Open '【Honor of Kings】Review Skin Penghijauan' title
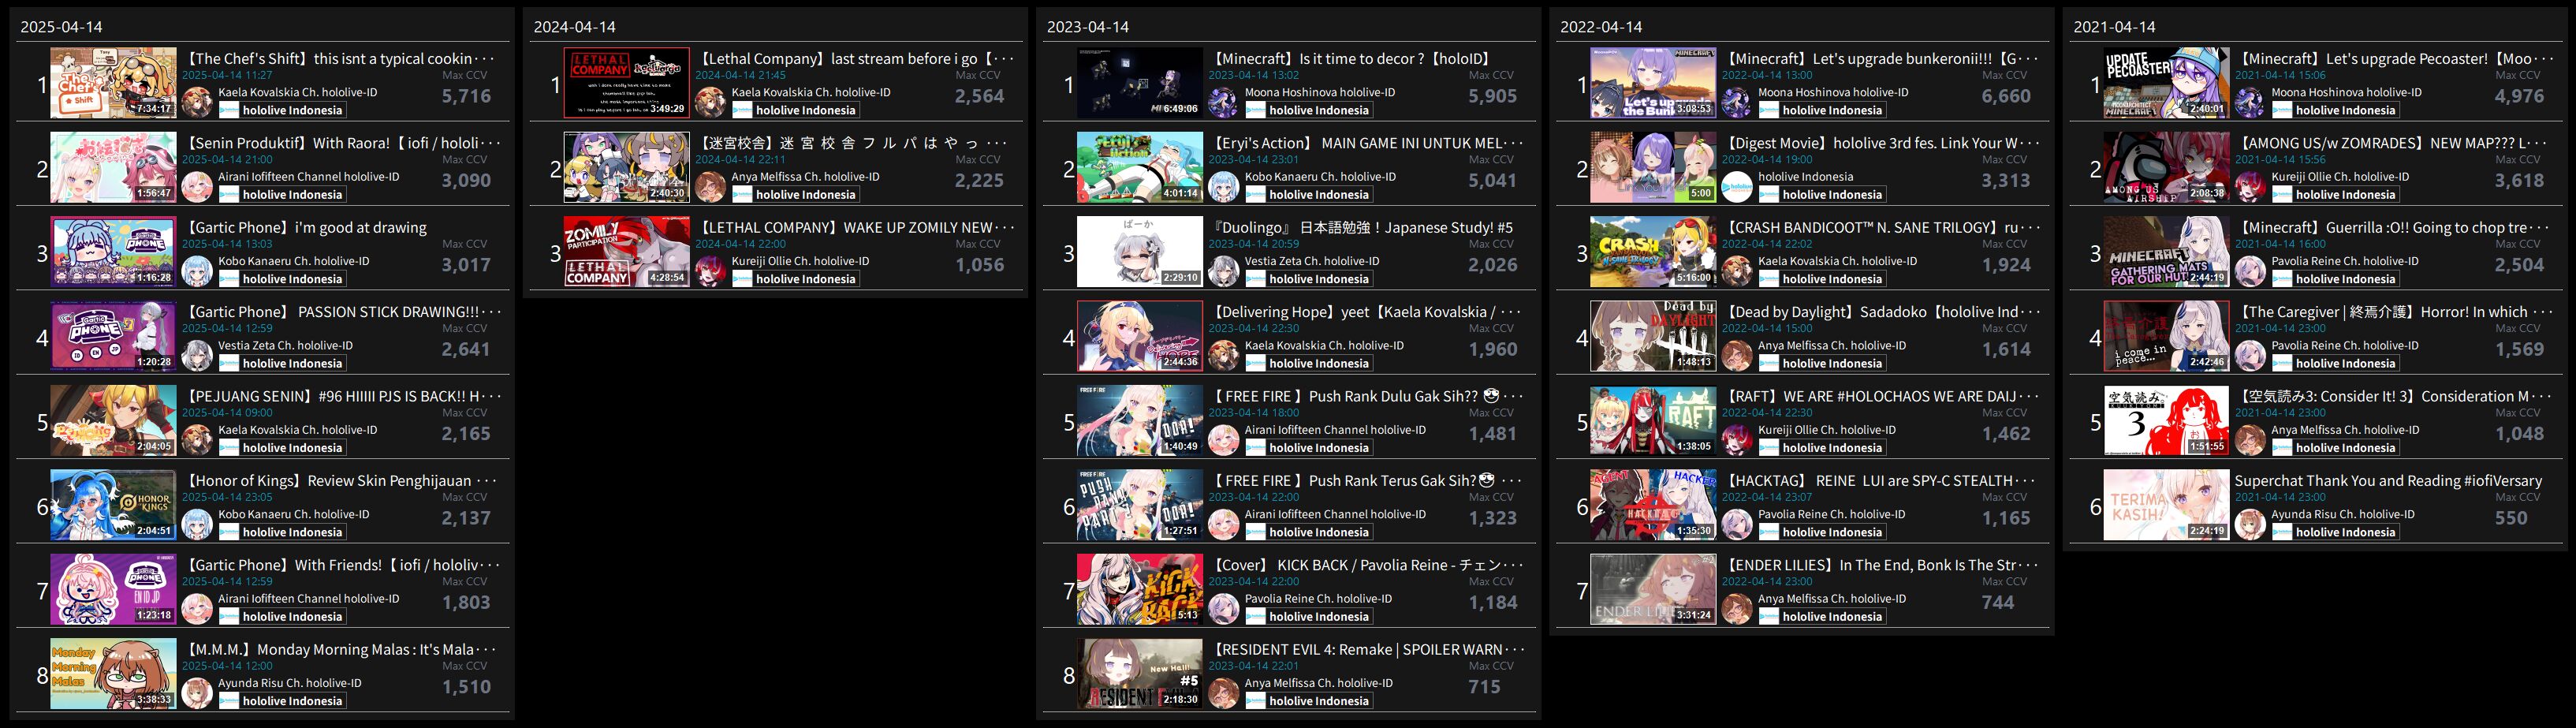This screenshot has width=2576, height=728. coord(340,481)
